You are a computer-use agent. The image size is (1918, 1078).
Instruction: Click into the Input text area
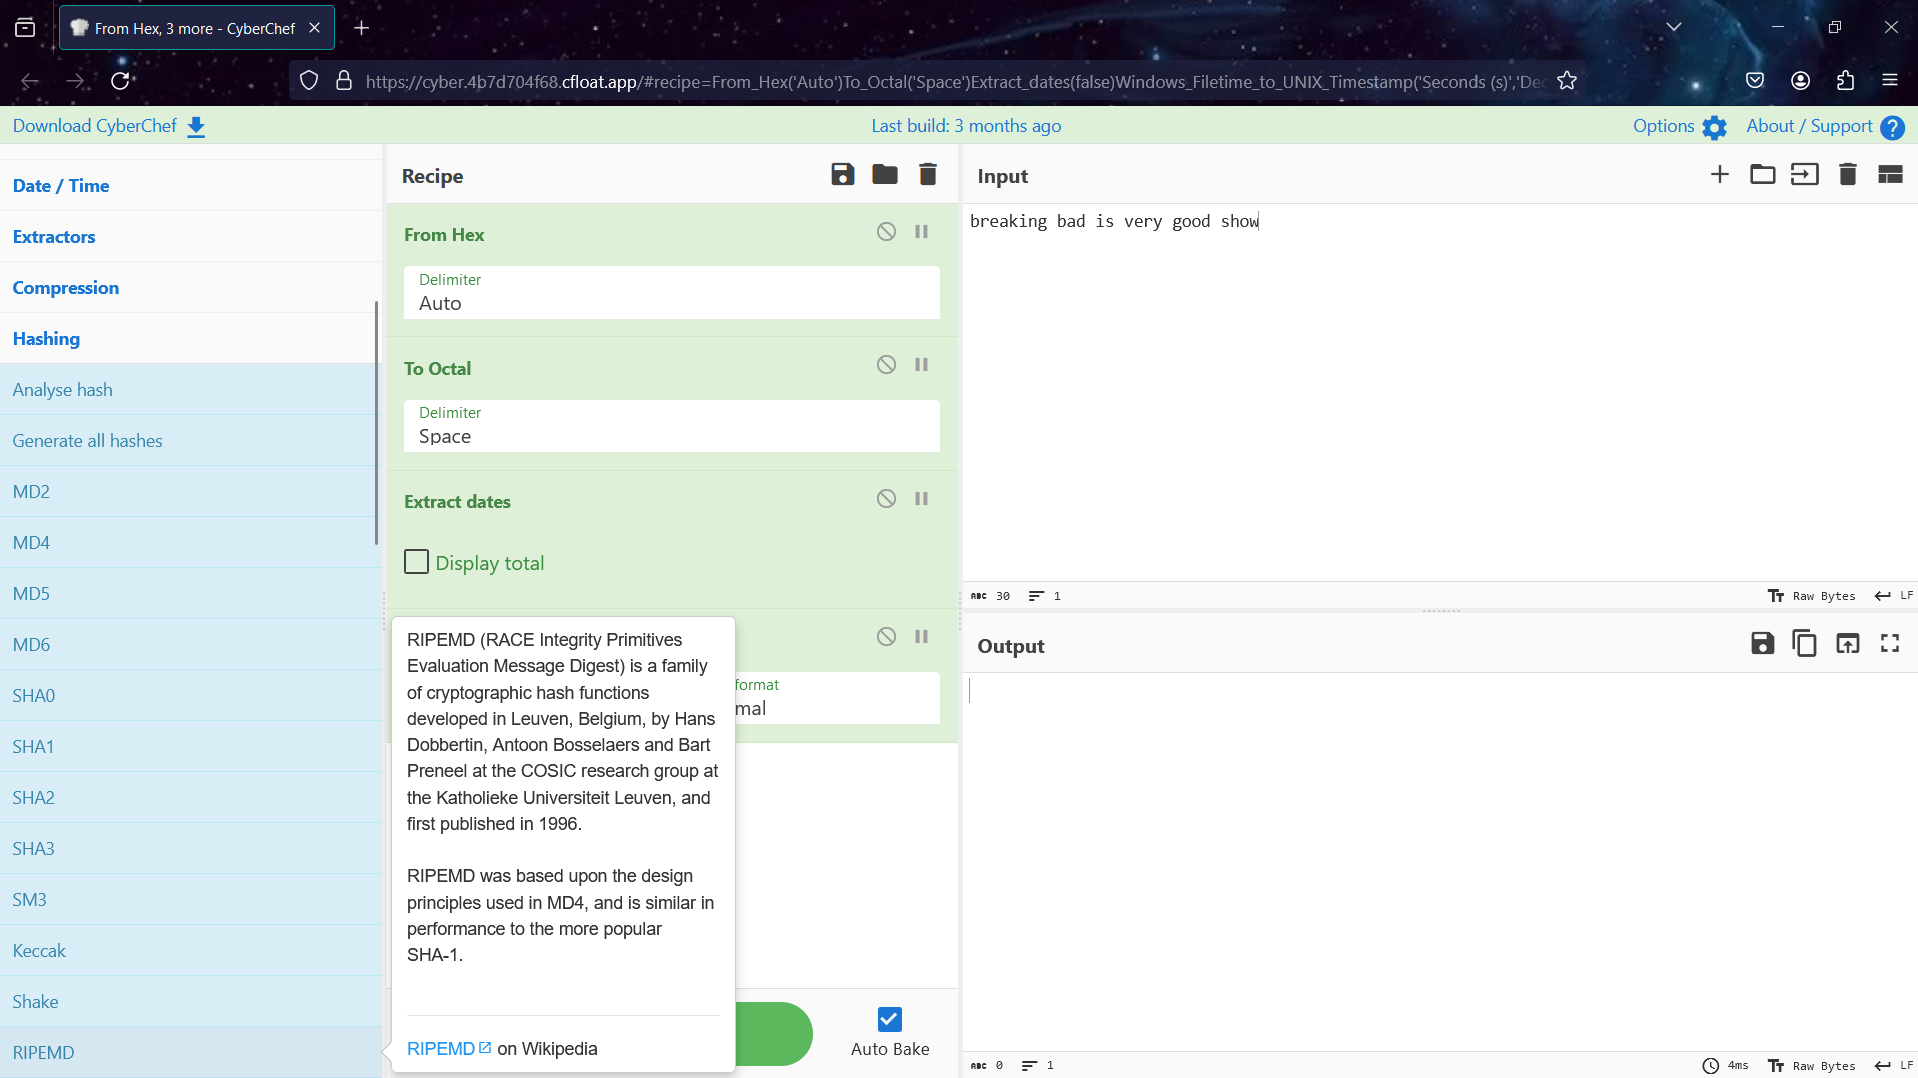[x=1439, y=390]
